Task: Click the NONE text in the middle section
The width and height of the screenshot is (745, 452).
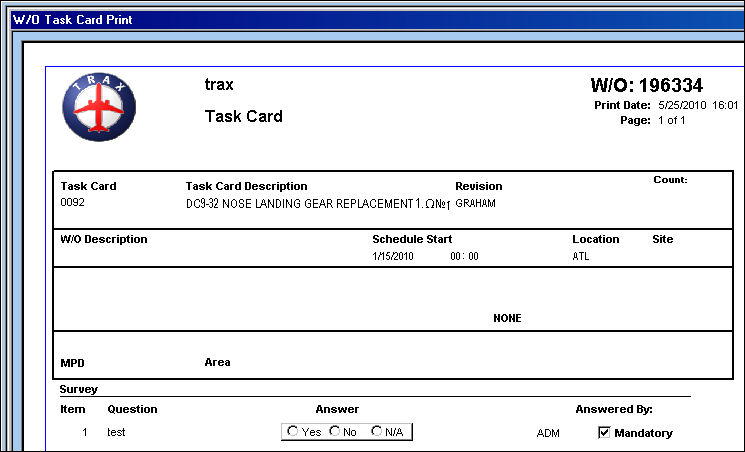Action: tap(507, 318)
